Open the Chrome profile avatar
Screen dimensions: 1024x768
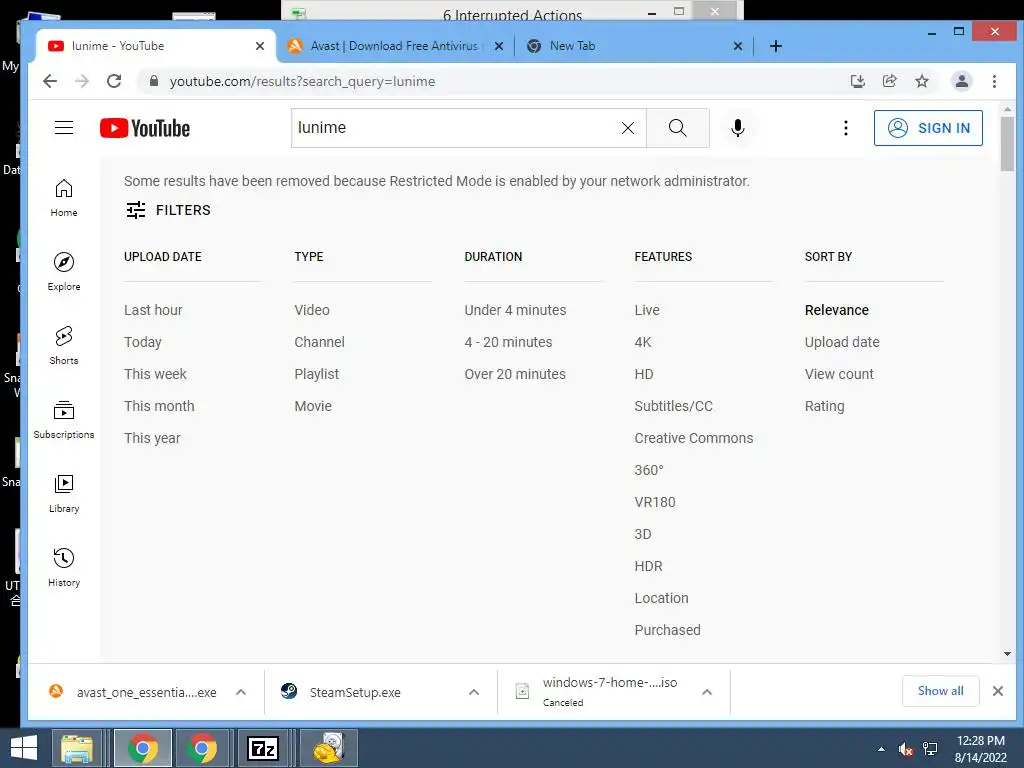[x=961, y=81]
